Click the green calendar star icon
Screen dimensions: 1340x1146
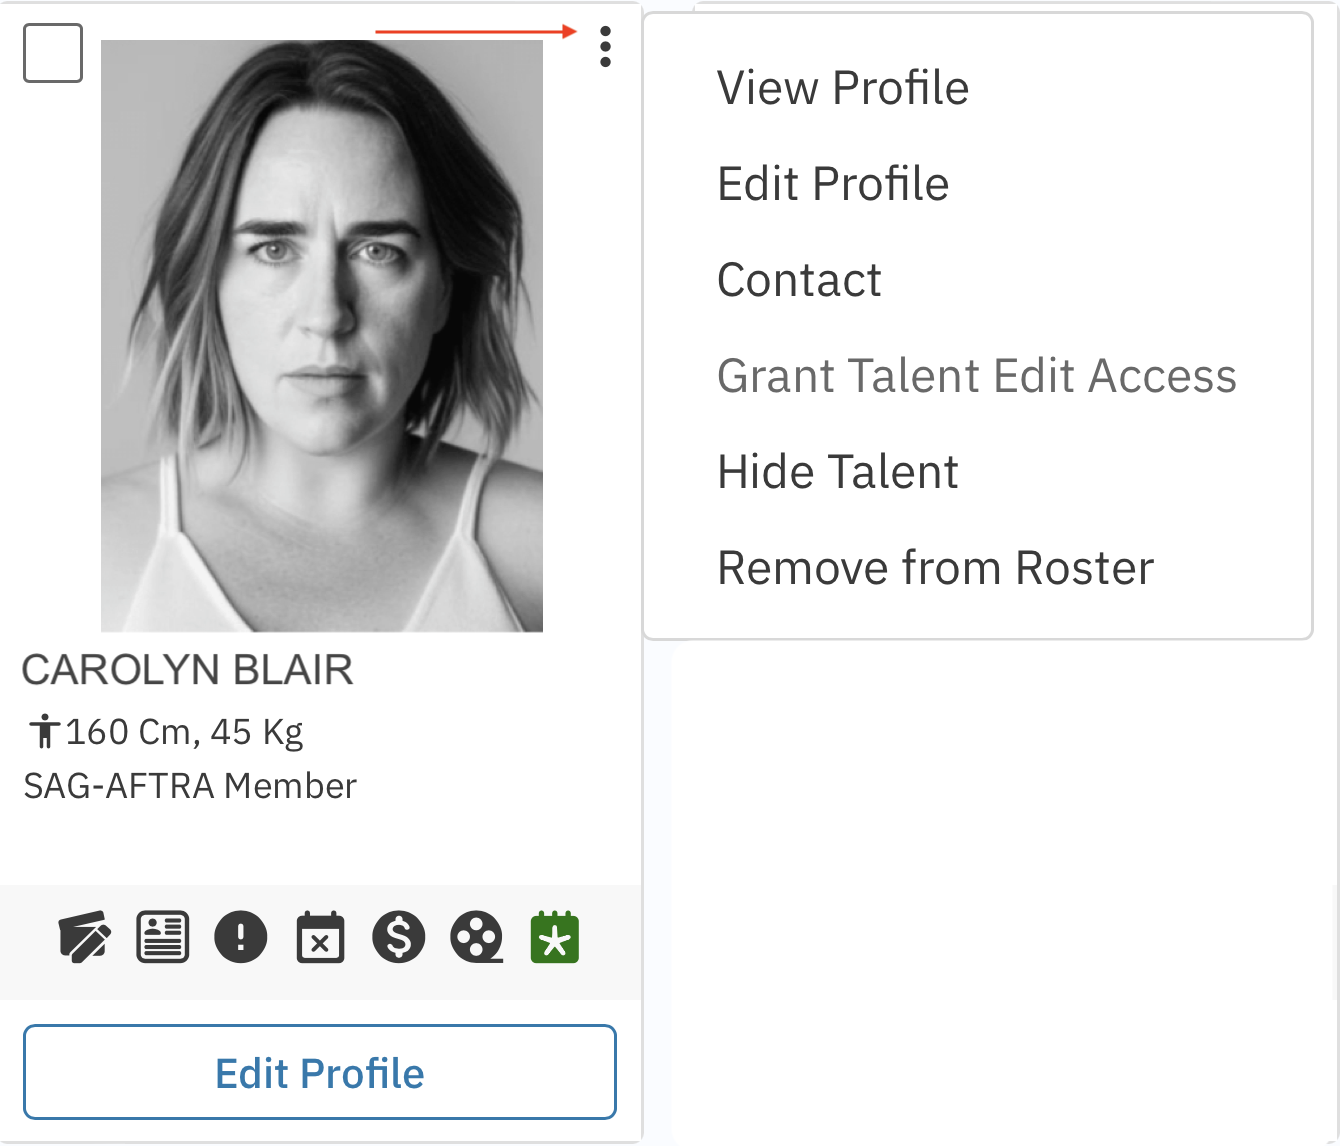(555, 937)
